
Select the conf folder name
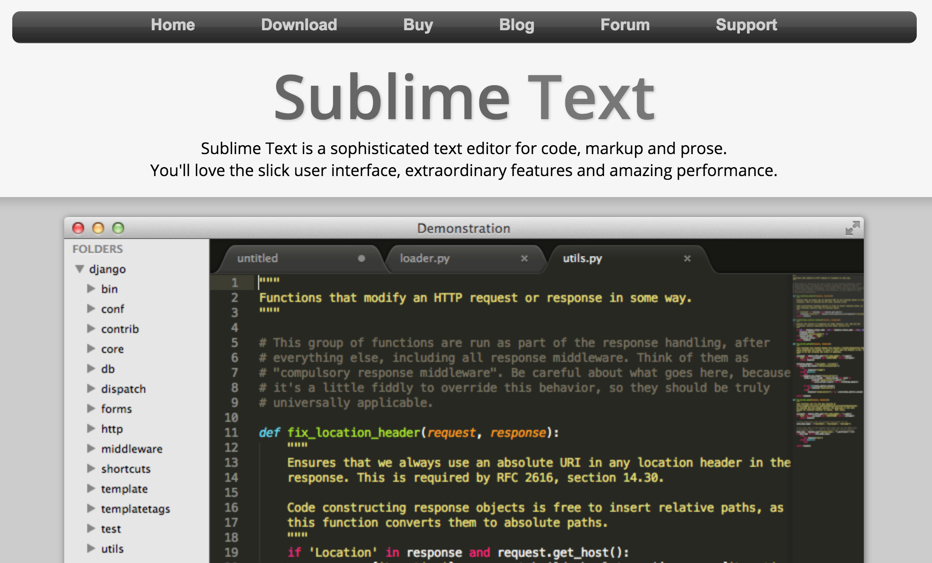coord(112,309)
